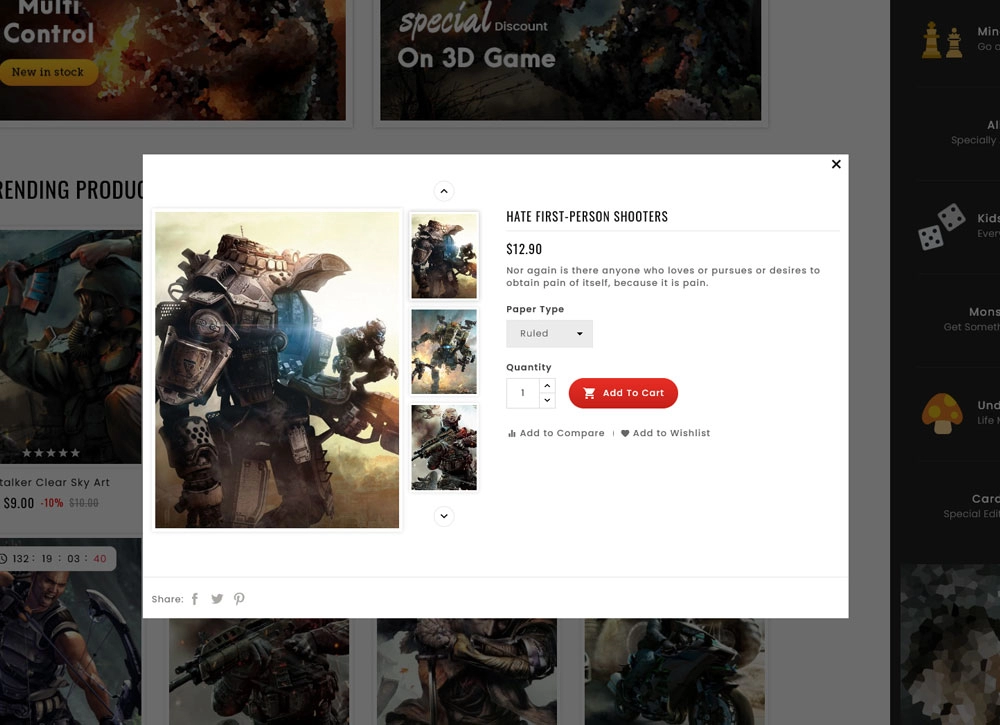Select the second battle scene thumbnail
The image size is (1000, 725).
point(444,352)
